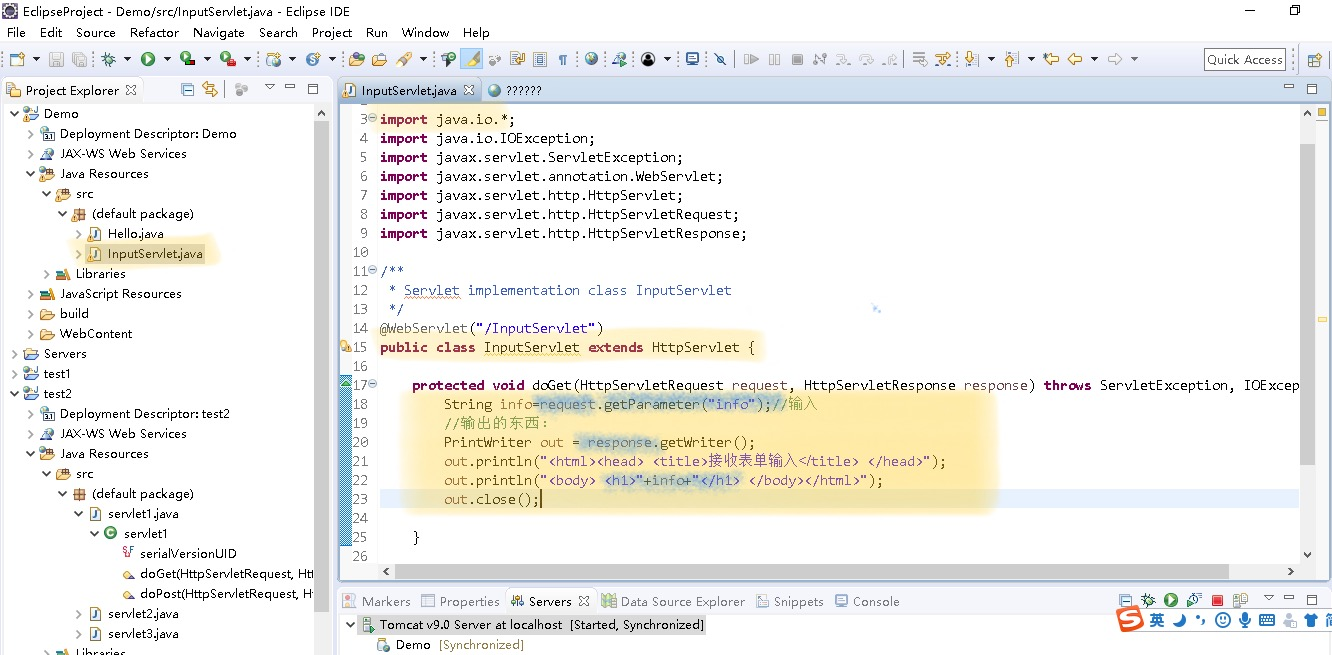Toggle Word Wrap toolbar button
The image size is (1332, 655).
[517, 59]
